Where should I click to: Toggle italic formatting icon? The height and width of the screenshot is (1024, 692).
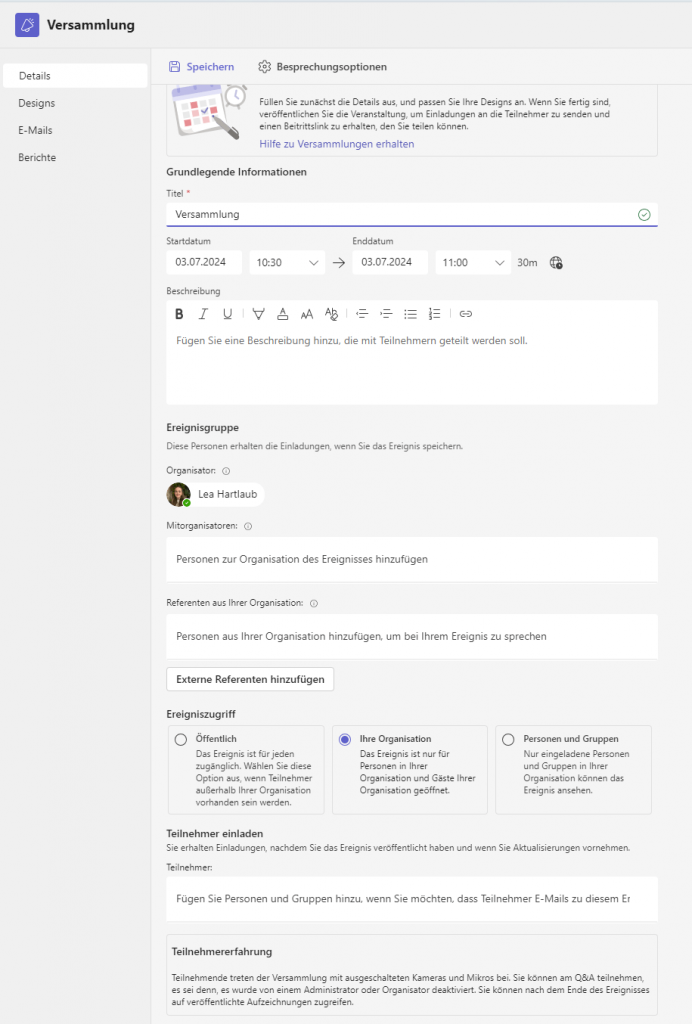point(203,314)
